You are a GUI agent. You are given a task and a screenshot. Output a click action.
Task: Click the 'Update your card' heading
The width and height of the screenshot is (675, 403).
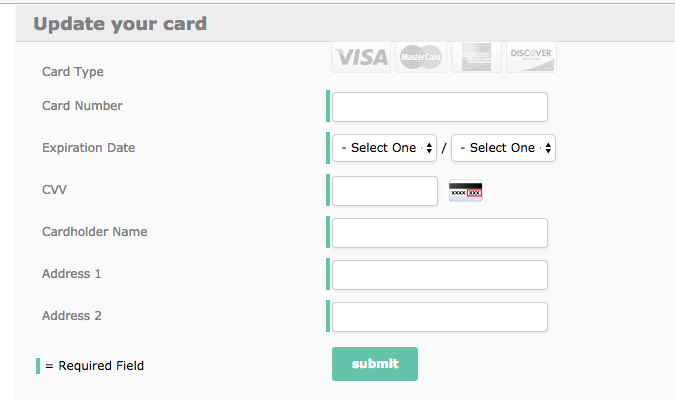coord(120,24)
